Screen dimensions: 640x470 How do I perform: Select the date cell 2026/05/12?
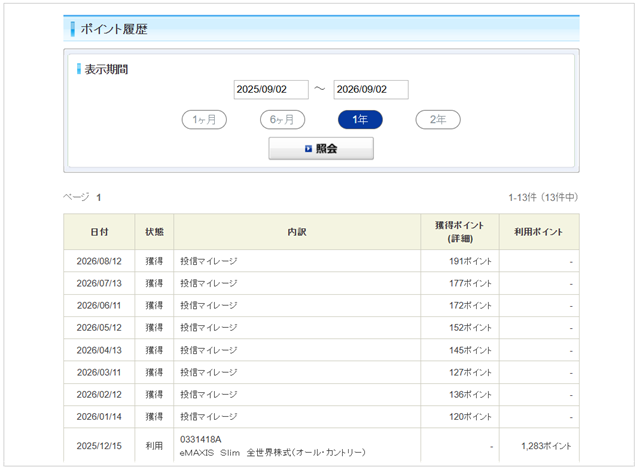click(x=99, y=328)
